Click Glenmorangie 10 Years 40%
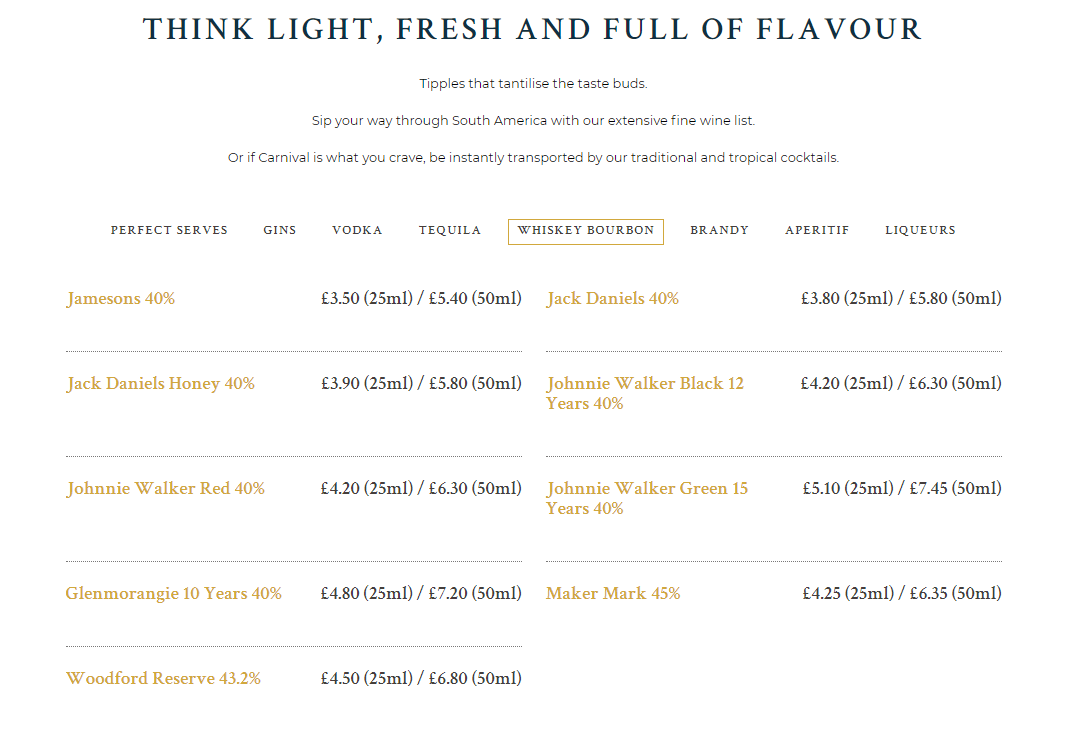The width and height of the screenshot is (1081, 740). [x=174, y=593]
